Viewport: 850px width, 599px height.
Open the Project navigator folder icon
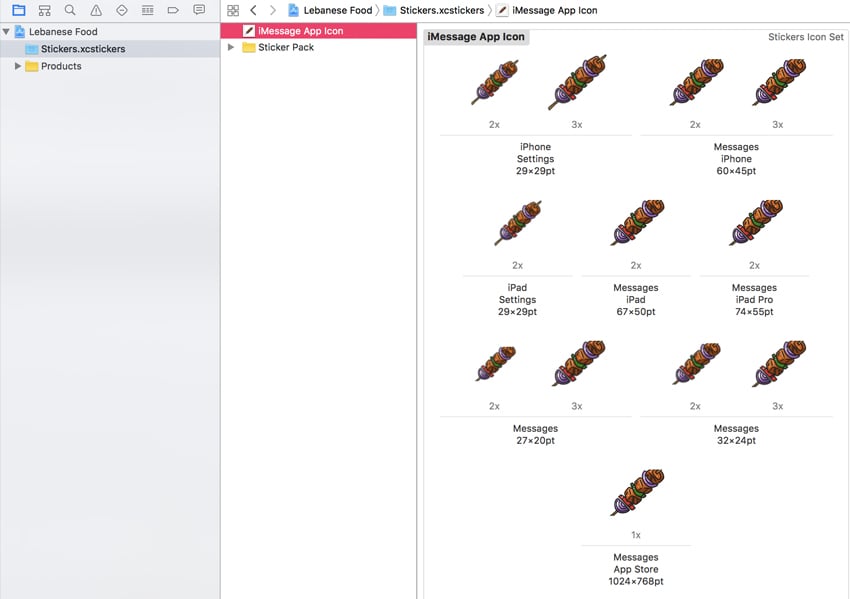coord(19,10)
